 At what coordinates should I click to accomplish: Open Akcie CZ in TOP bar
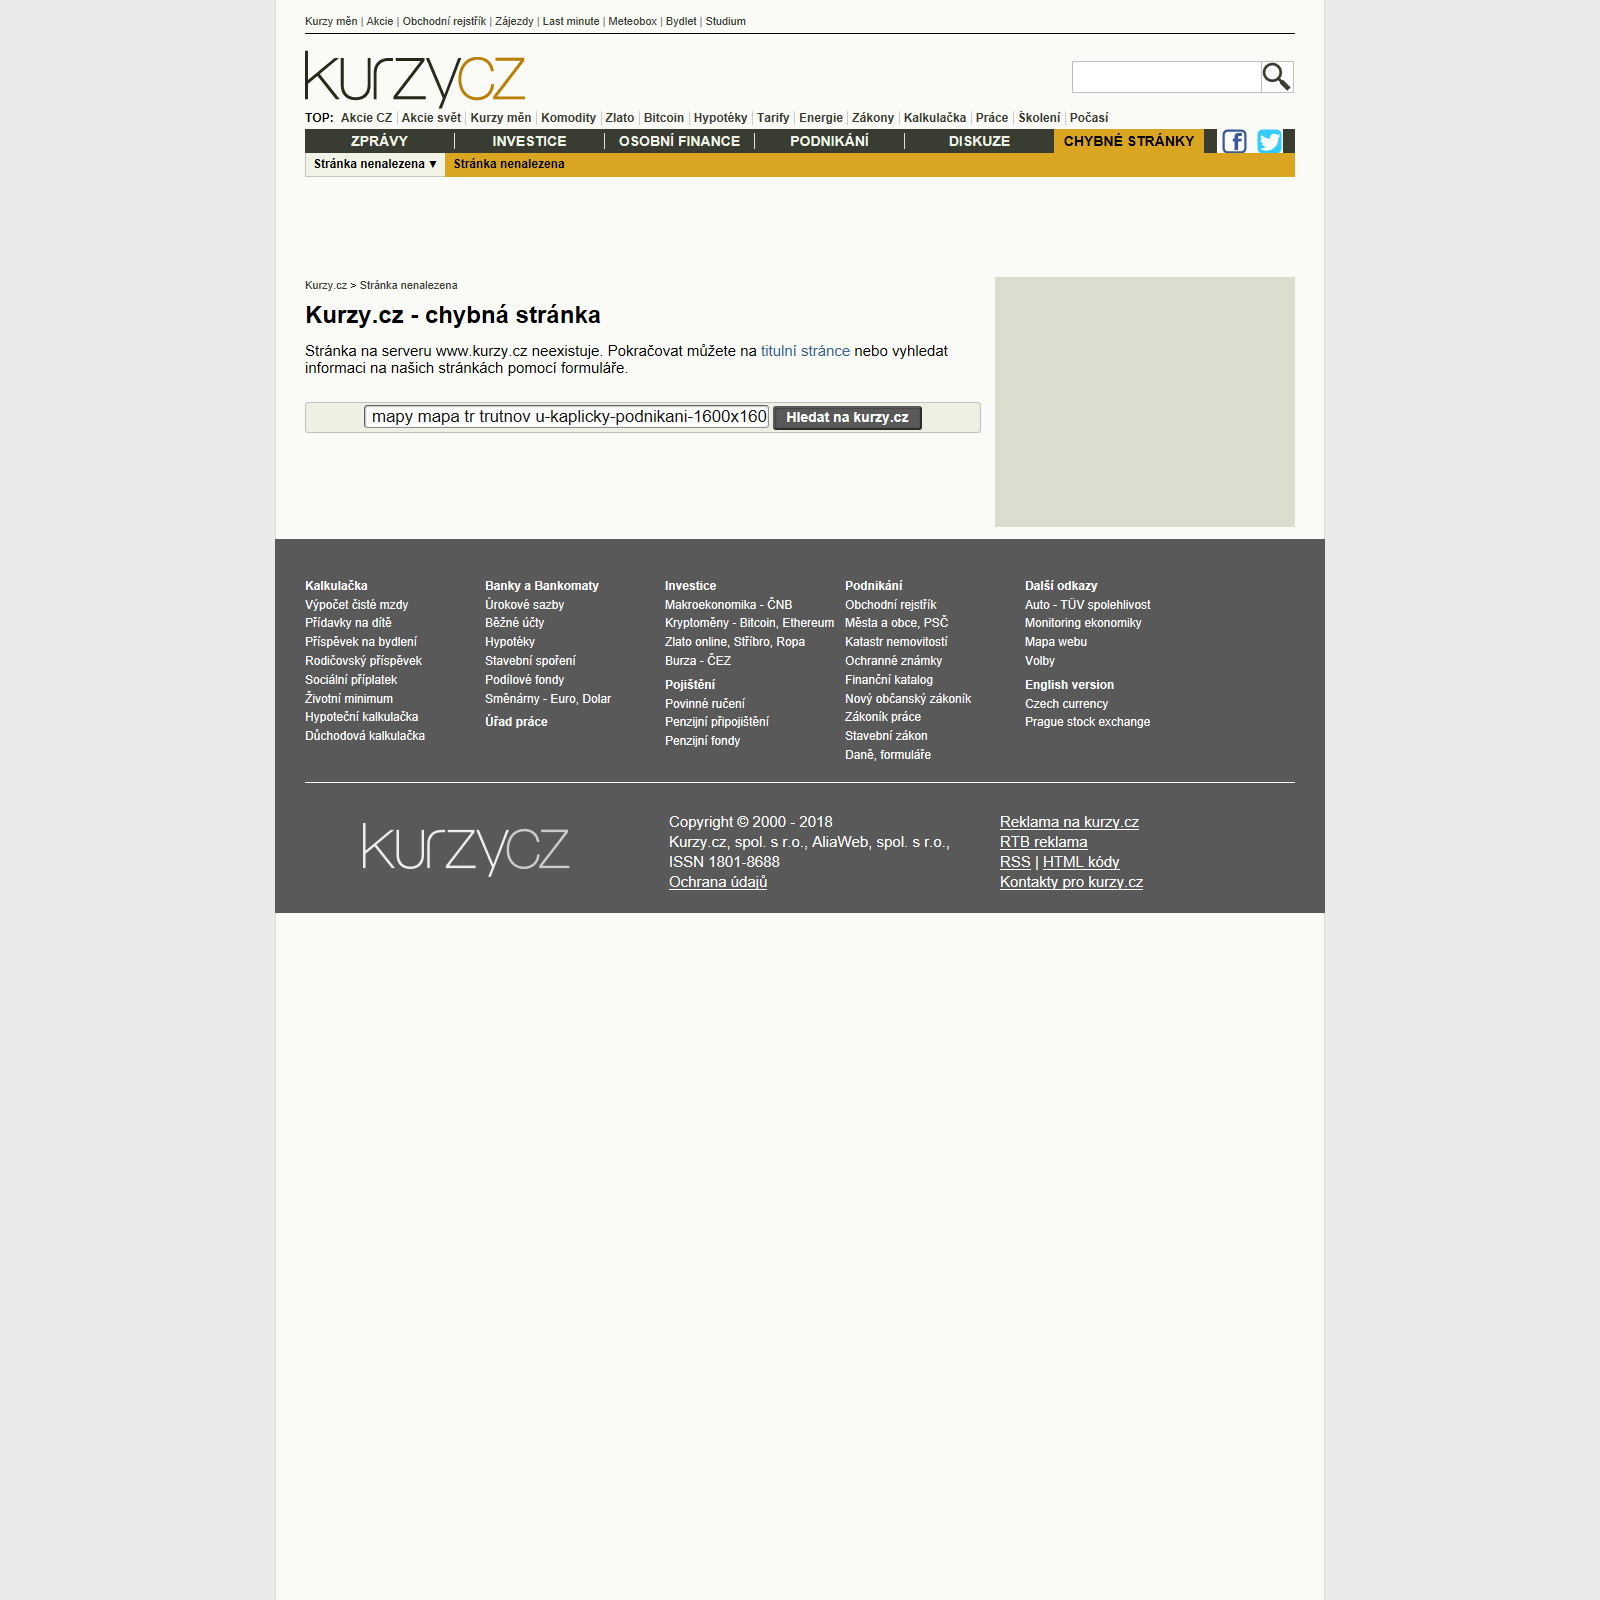tap(366, 118)
